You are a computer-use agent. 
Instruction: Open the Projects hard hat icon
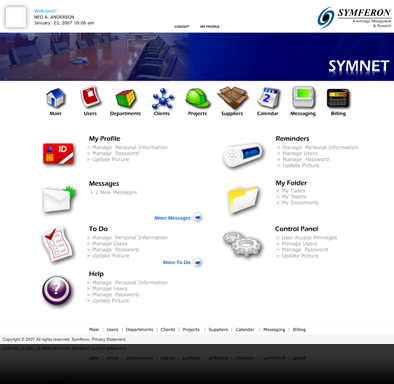pyautogui.click(x=198, y=98)
